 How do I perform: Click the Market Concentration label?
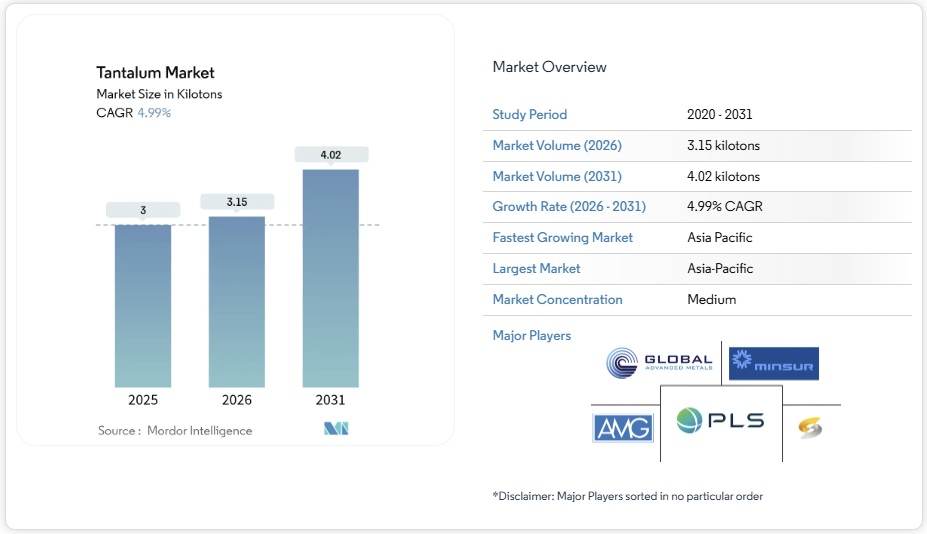[557, 300]
